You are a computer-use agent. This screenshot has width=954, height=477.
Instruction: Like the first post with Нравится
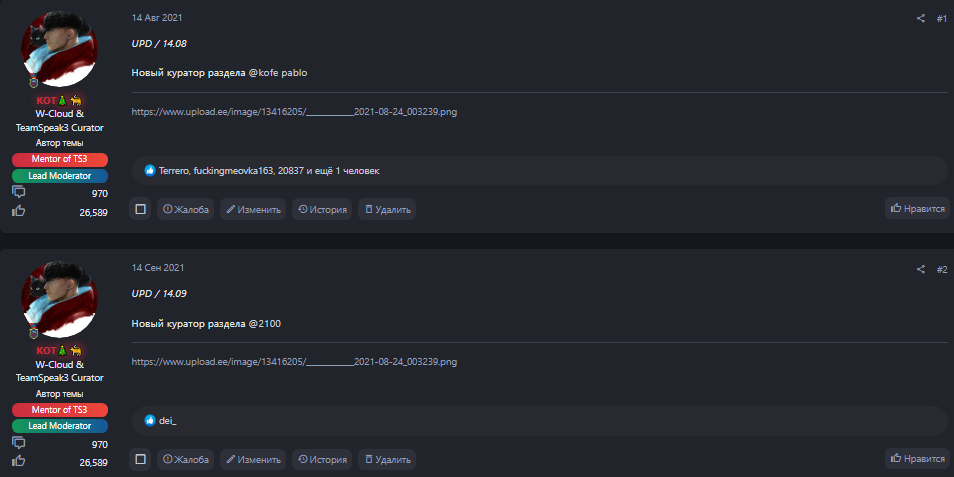917,209
